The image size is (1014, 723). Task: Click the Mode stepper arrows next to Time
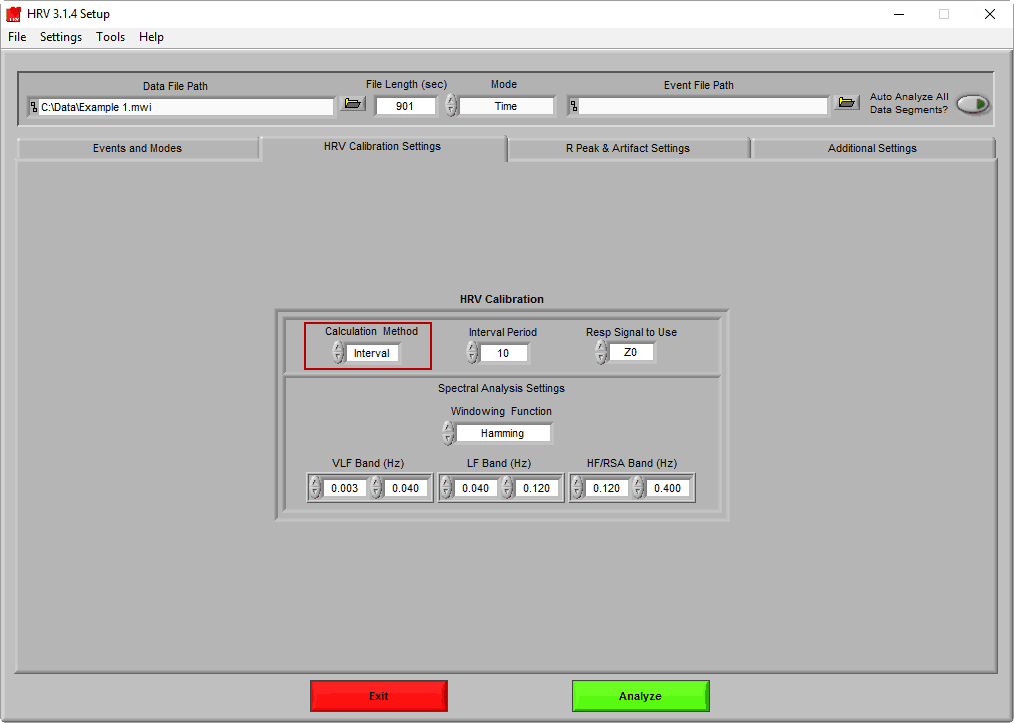click(x=451, y=105)
